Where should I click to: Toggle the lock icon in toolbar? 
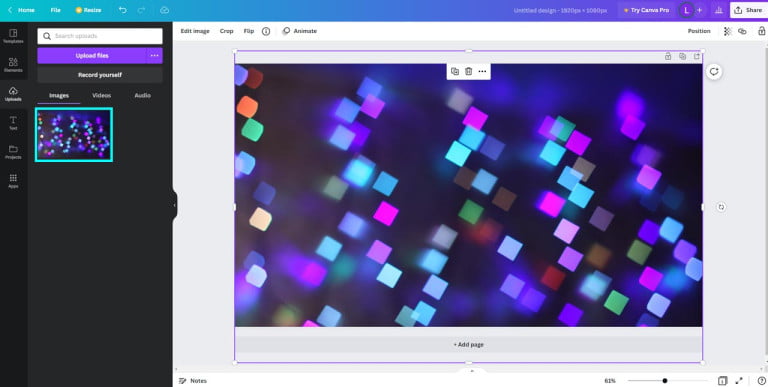[761, 31]
